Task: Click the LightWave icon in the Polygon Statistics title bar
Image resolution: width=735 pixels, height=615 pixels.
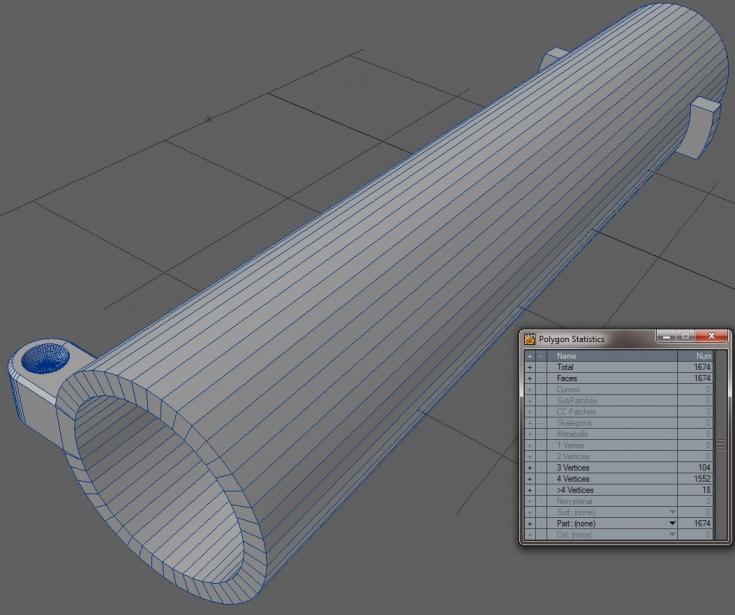Action: point(529,339)
